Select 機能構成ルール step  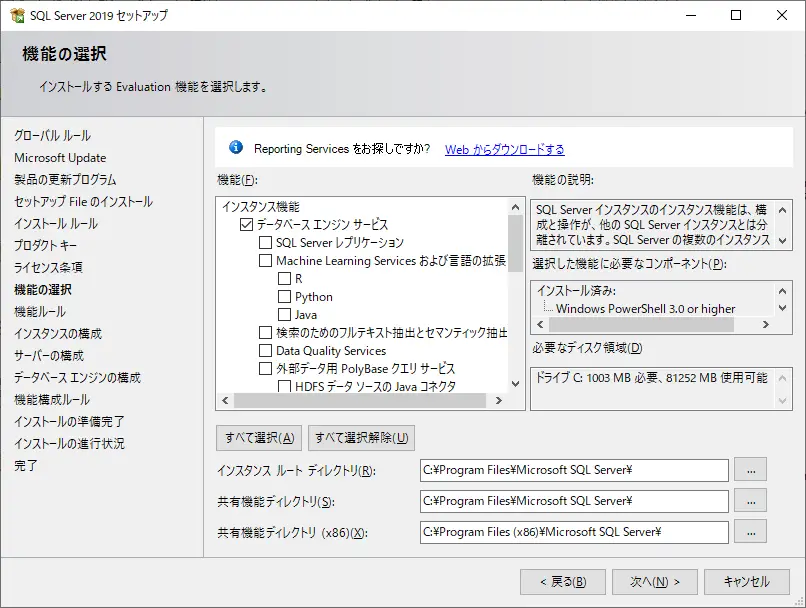click(x=52, y=399)
